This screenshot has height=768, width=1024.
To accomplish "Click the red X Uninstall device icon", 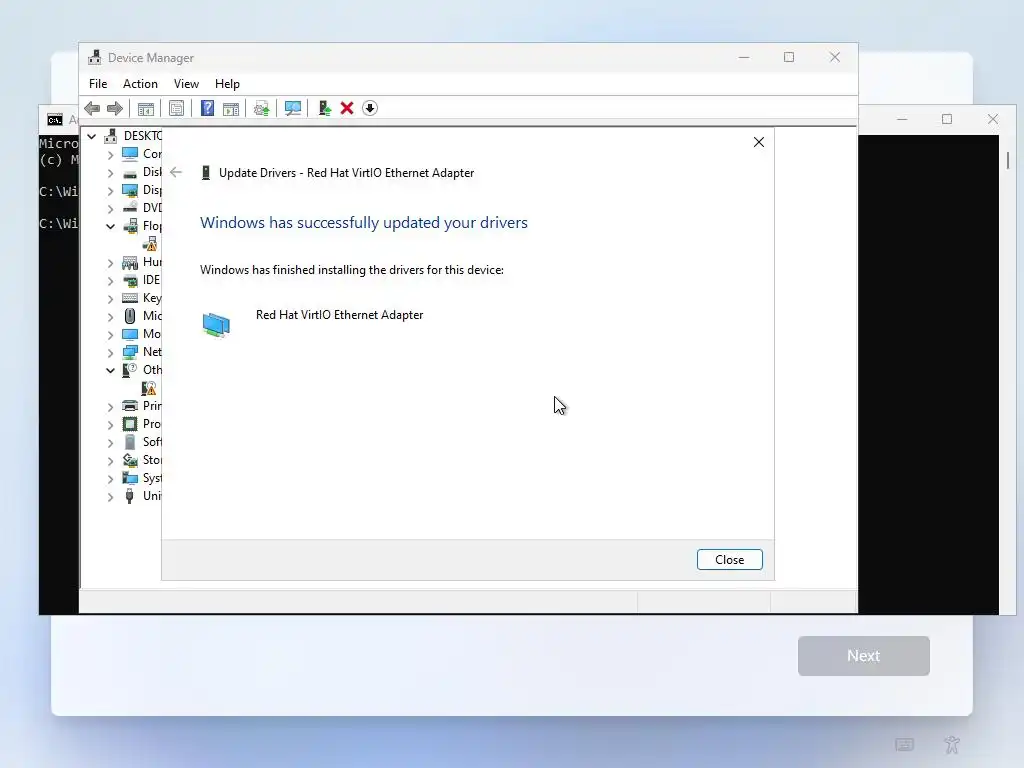I will 347,108.
